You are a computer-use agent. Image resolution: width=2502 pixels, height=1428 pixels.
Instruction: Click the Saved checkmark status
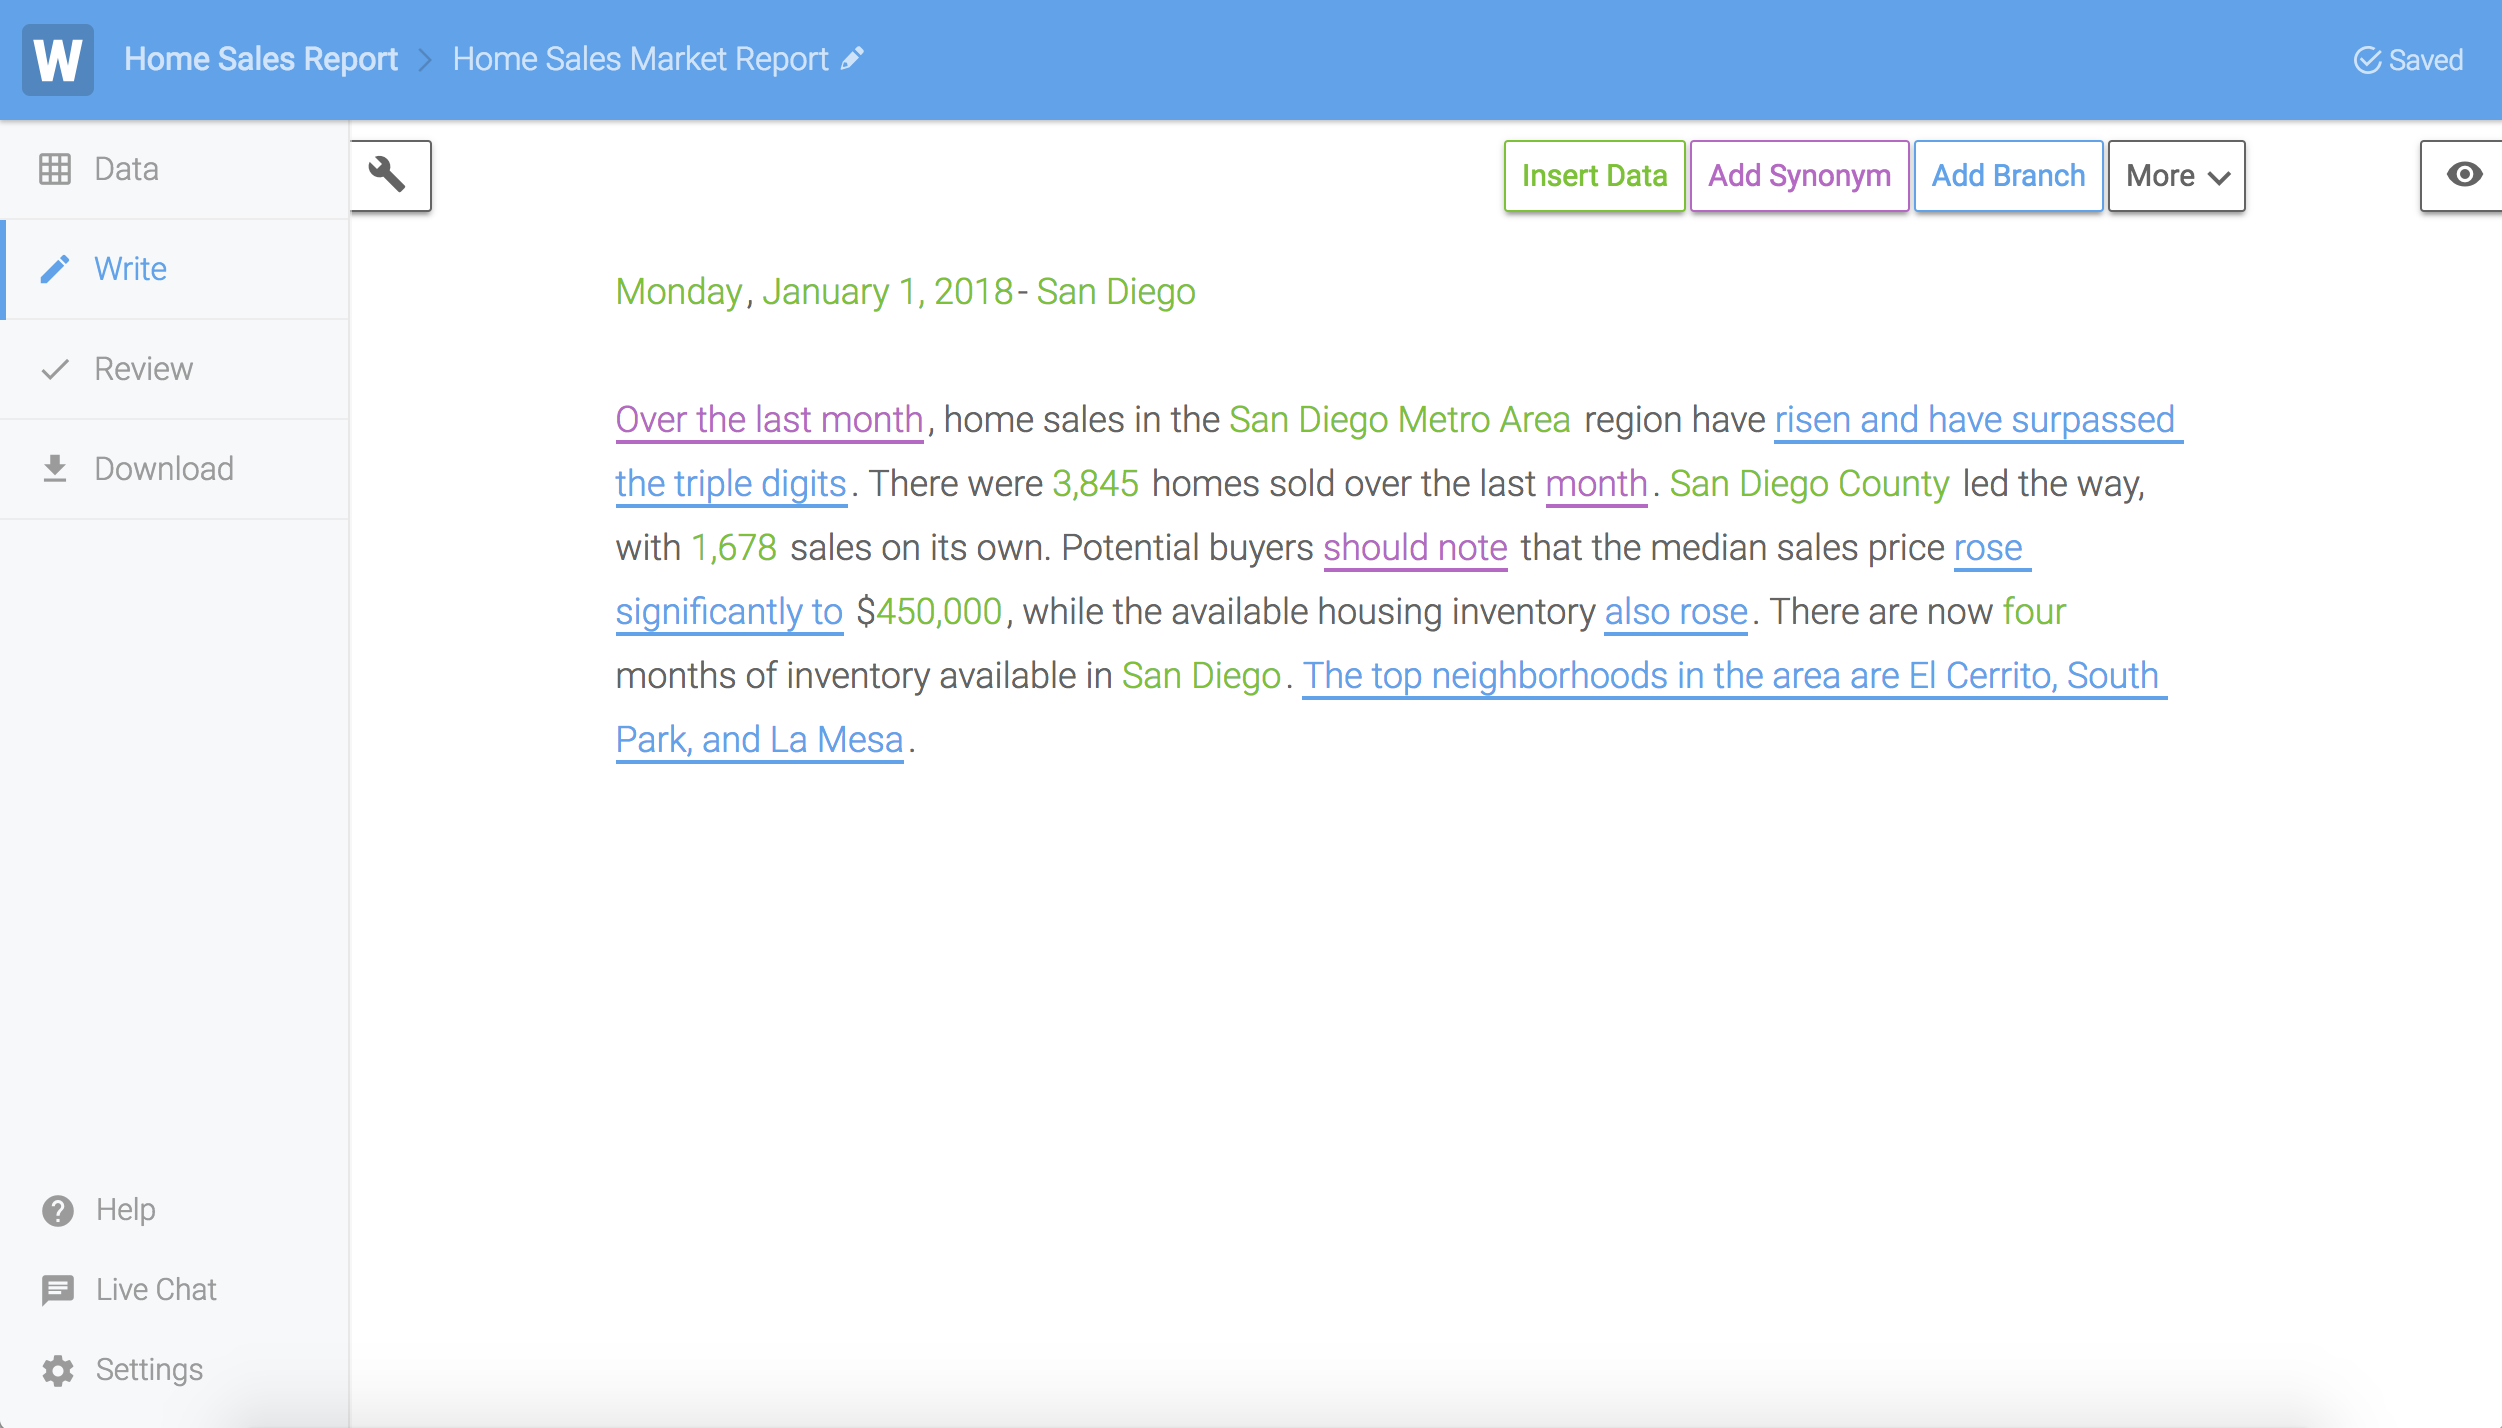pos(2408,60)
